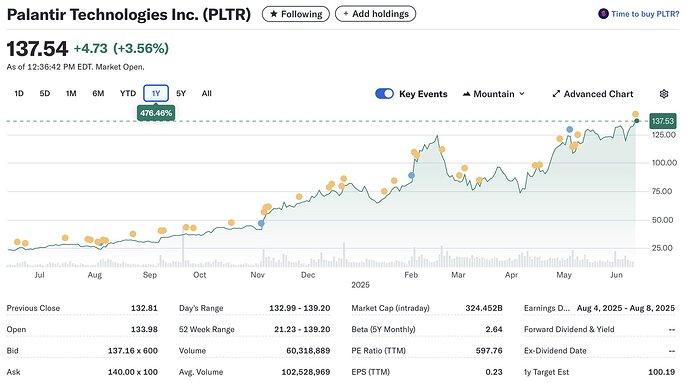This screenshot has width=690, height=383.
Task: Switch to the 5Y time range
Action: [x=181, y=93]
